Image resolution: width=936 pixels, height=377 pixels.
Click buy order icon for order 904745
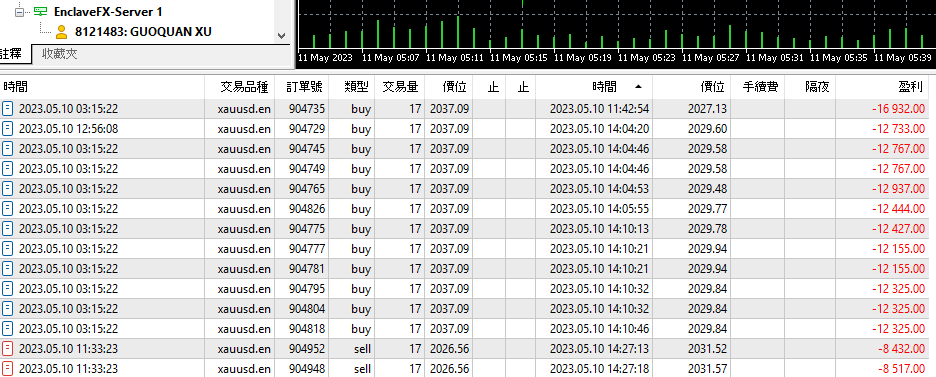click(8, 149)
